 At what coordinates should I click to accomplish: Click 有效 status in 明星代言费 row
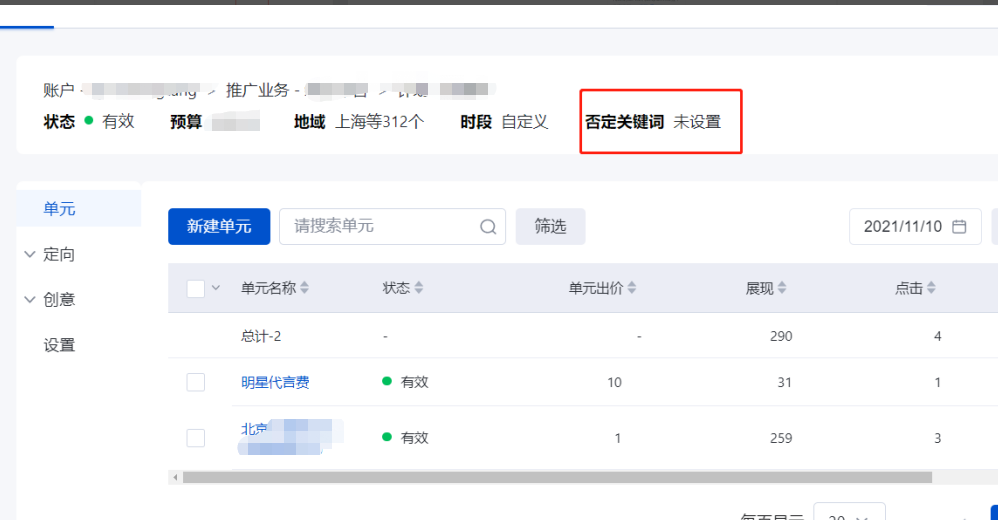point(414,383)
